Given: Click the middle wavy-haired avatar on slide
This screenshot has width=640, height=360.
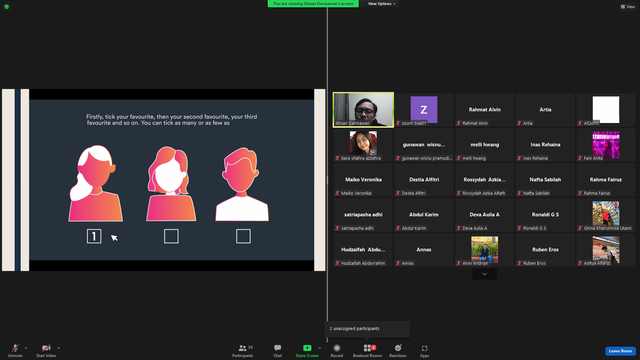Looking at the screenshot, I should click(x=171, y=184).
